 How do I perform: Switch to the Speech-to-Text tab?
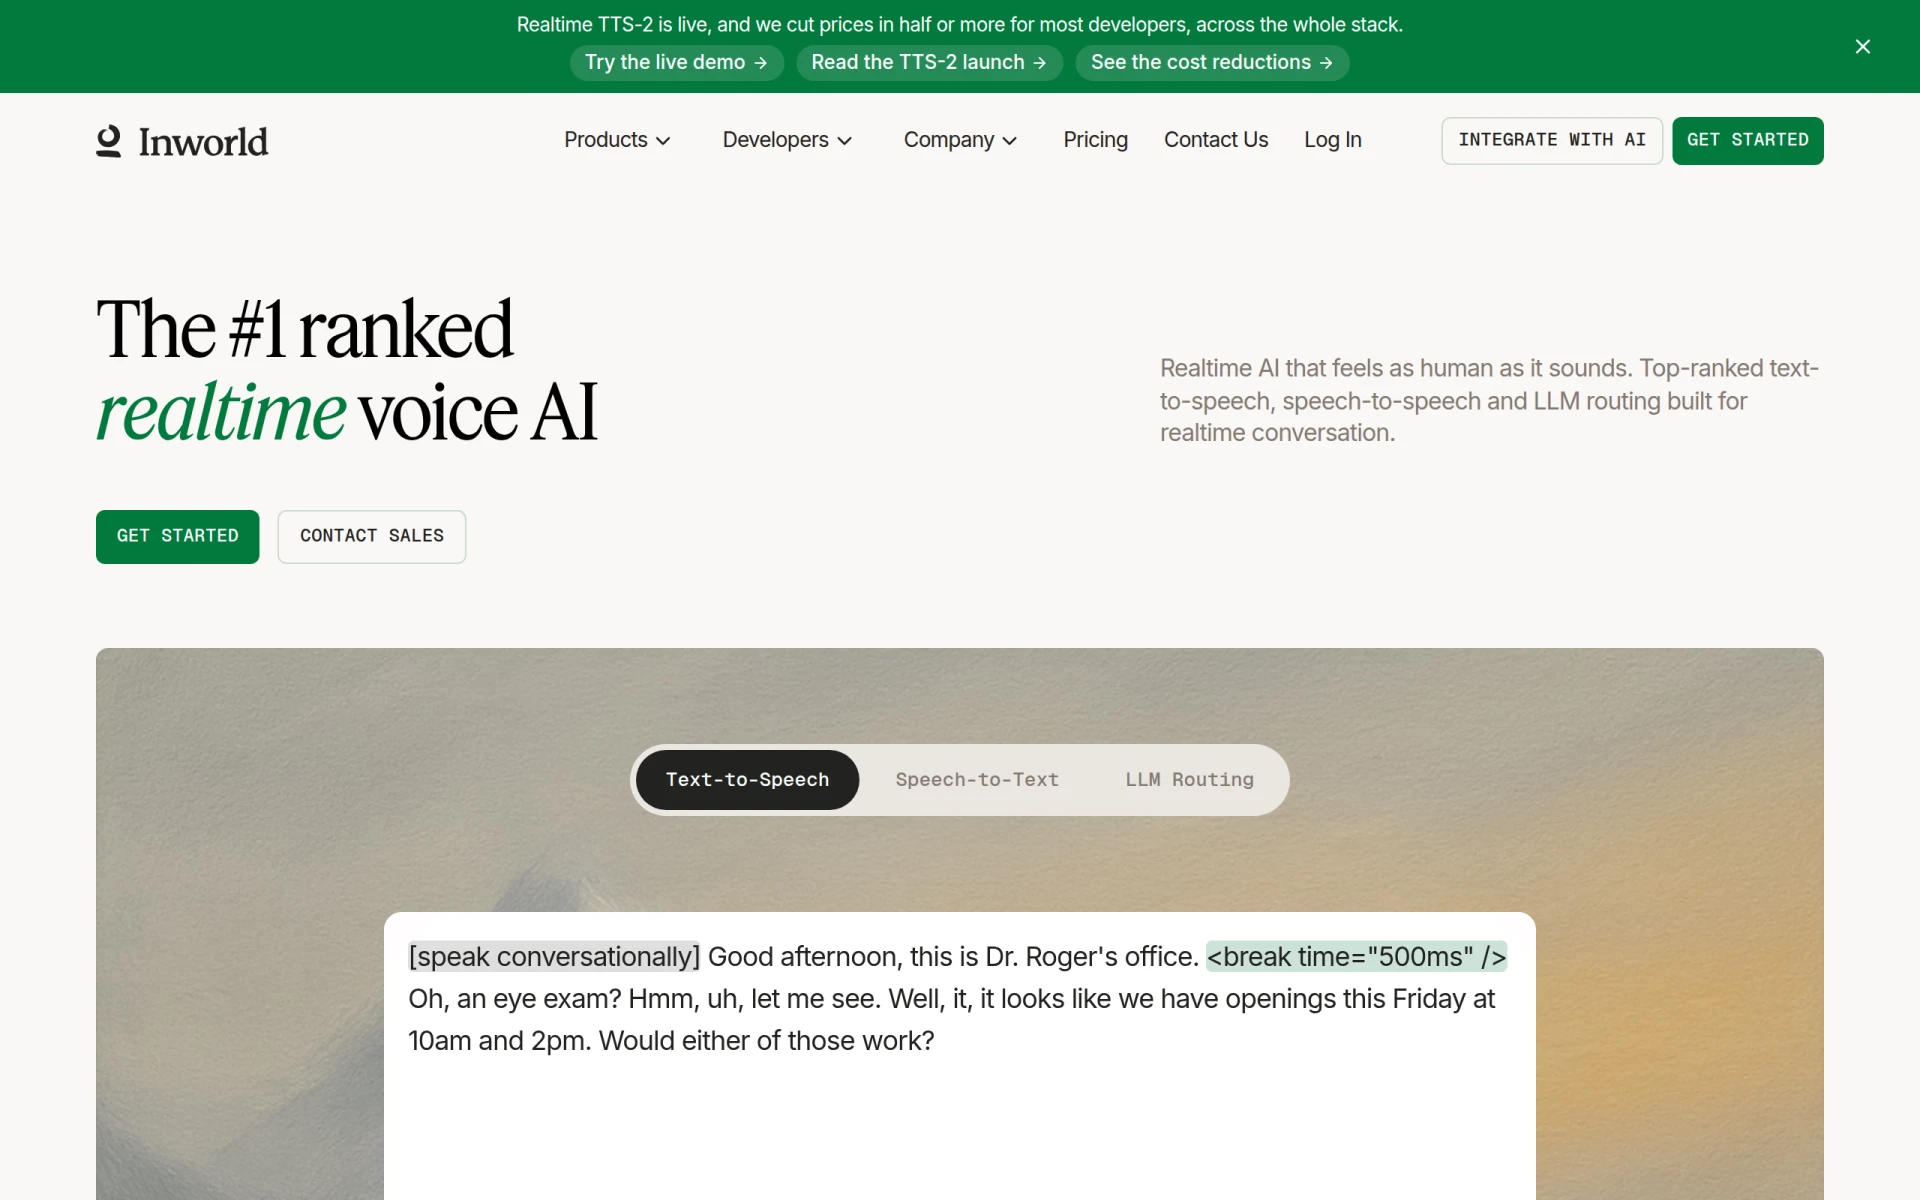pyautogui.click(x=977, y=779)
